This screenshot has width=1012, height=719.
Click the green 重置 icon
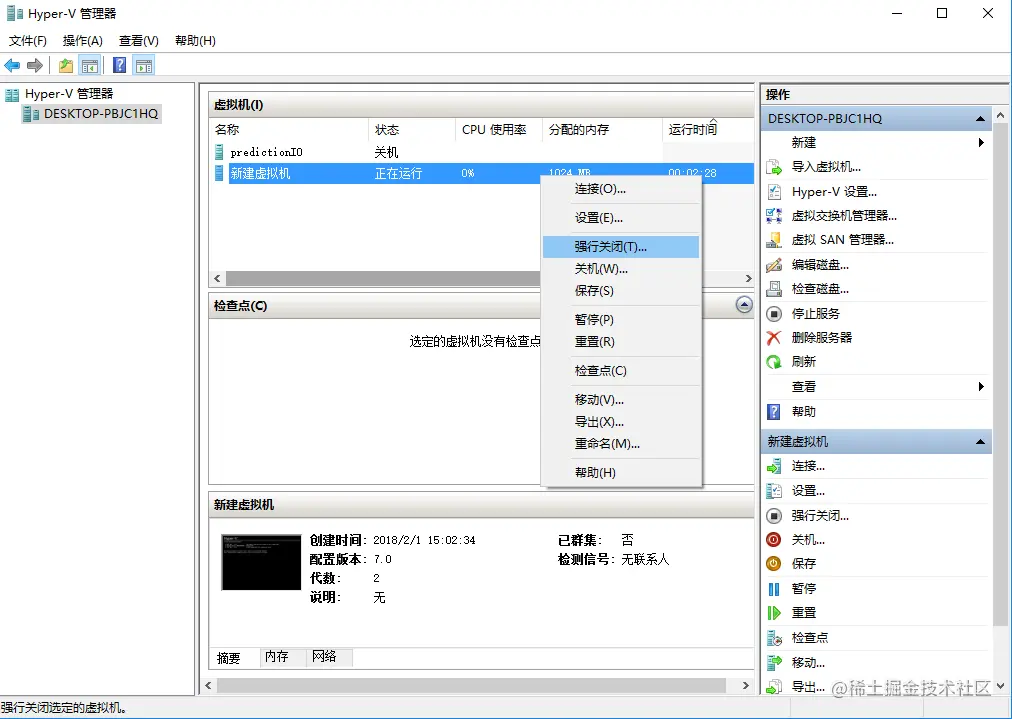(774, 613)
